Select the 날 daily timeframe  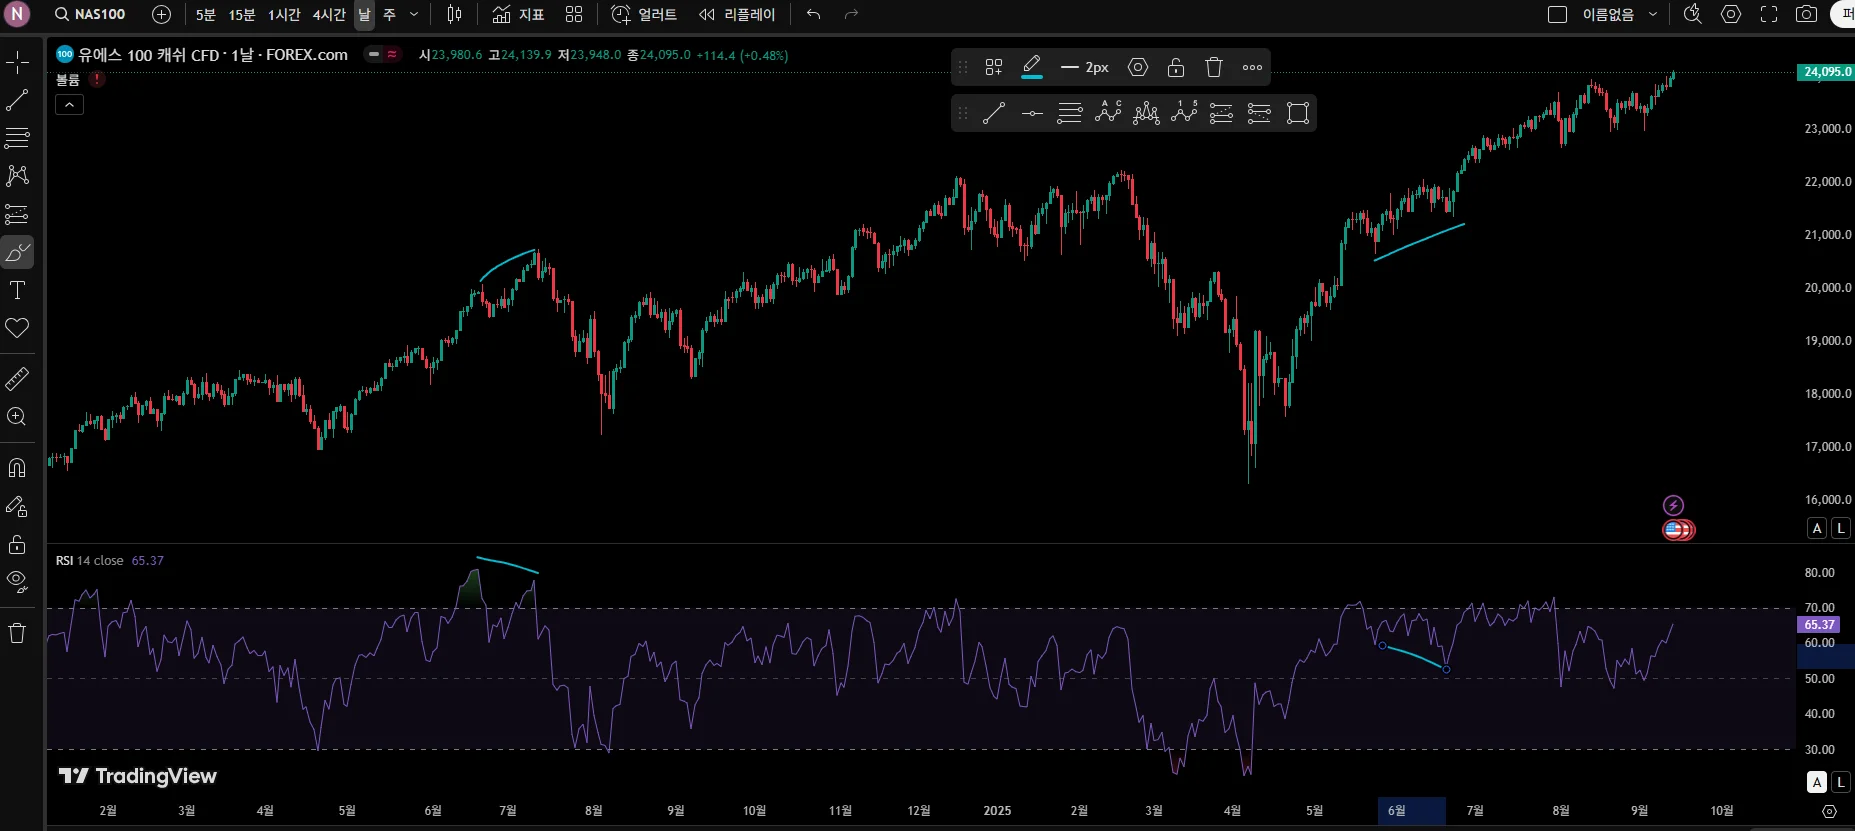[364, 14]
